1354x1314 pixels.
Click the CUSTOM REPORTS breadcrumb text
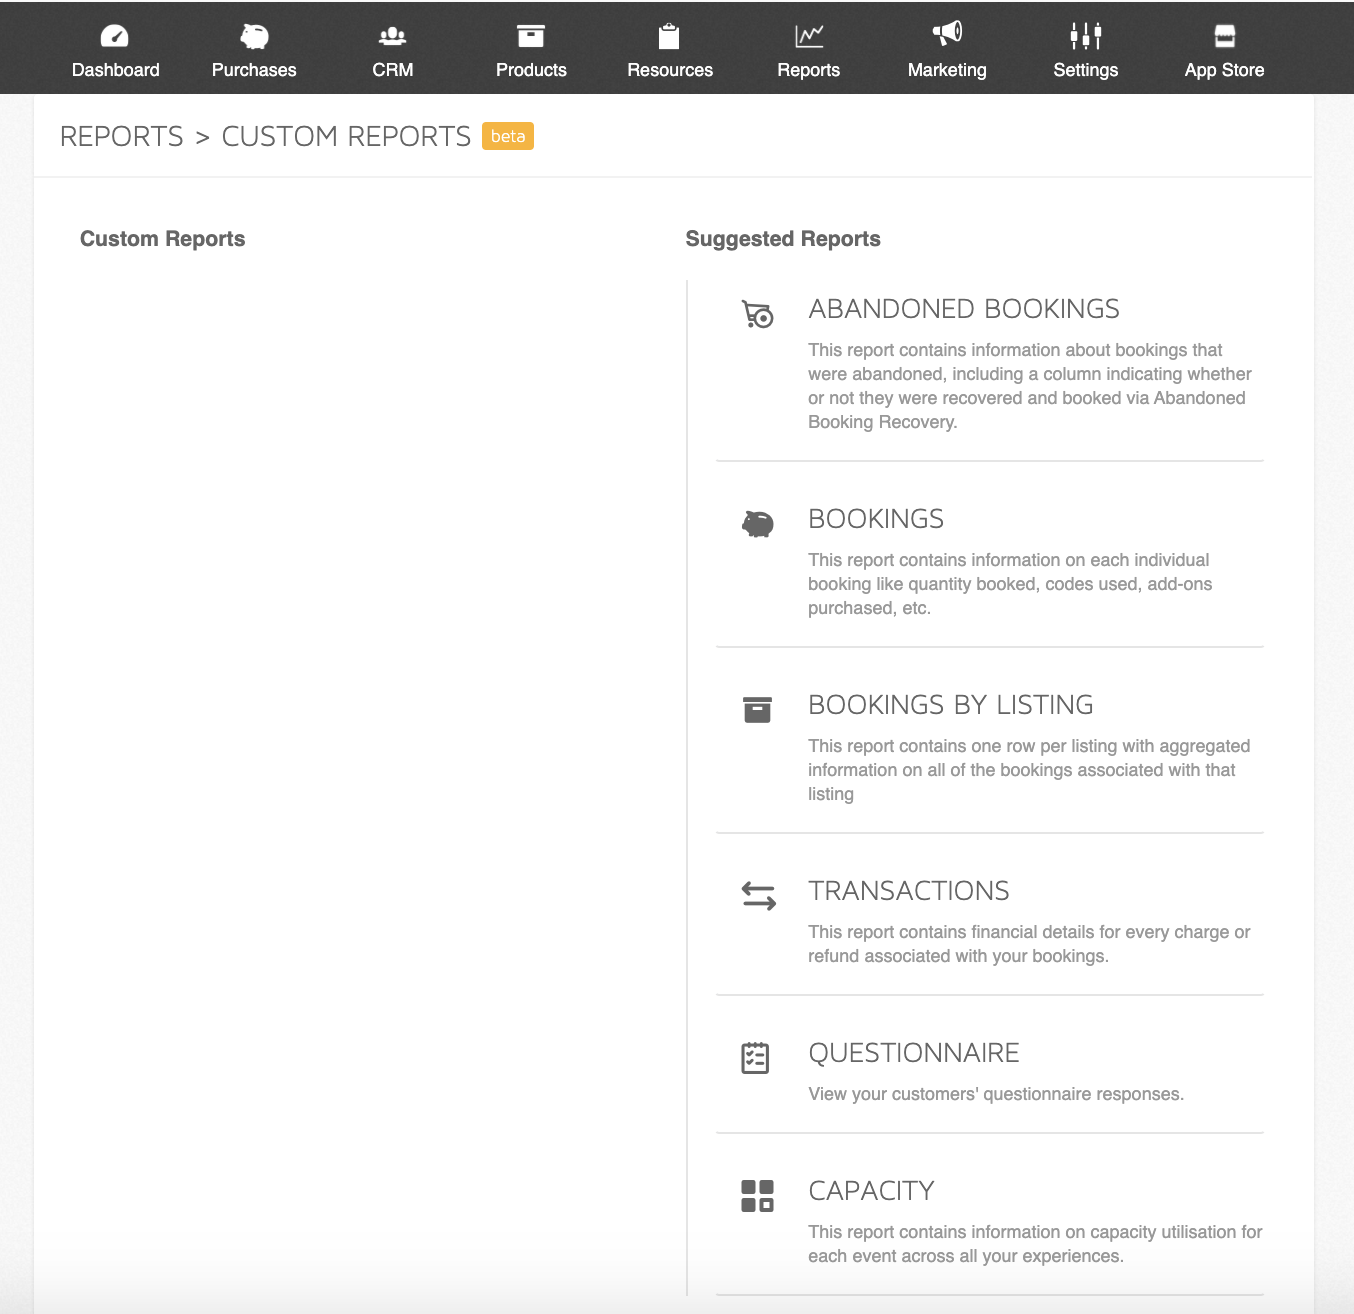click(346, 136)
